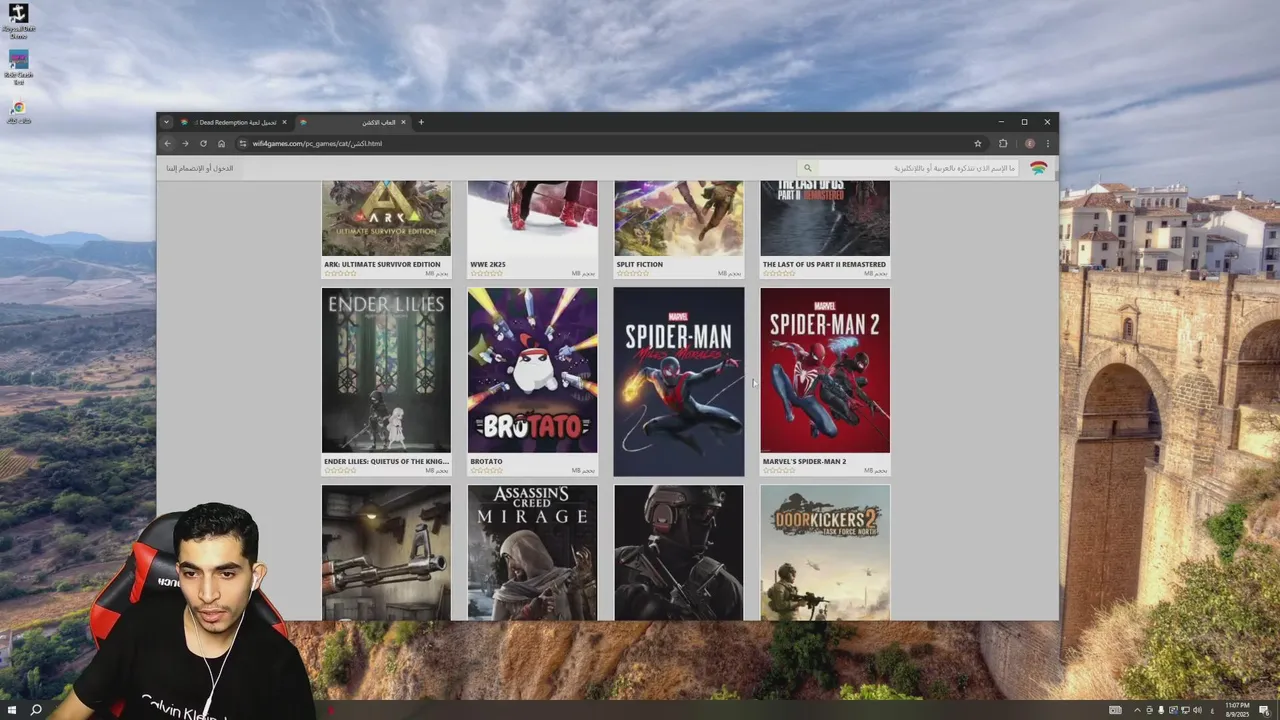
Task: Open the rifle game cover beside Assassin's Creed
Action: [386, 552]
